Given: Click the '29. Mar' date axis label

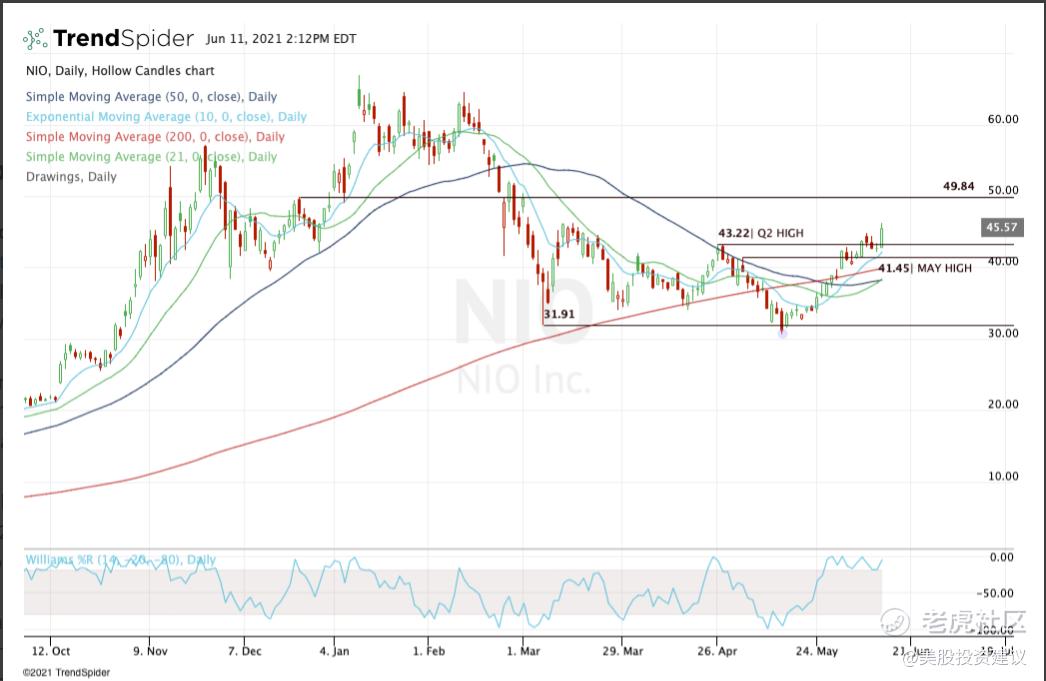Looking at the screenshot, I should pyautogui.click(x=622, y=651).
